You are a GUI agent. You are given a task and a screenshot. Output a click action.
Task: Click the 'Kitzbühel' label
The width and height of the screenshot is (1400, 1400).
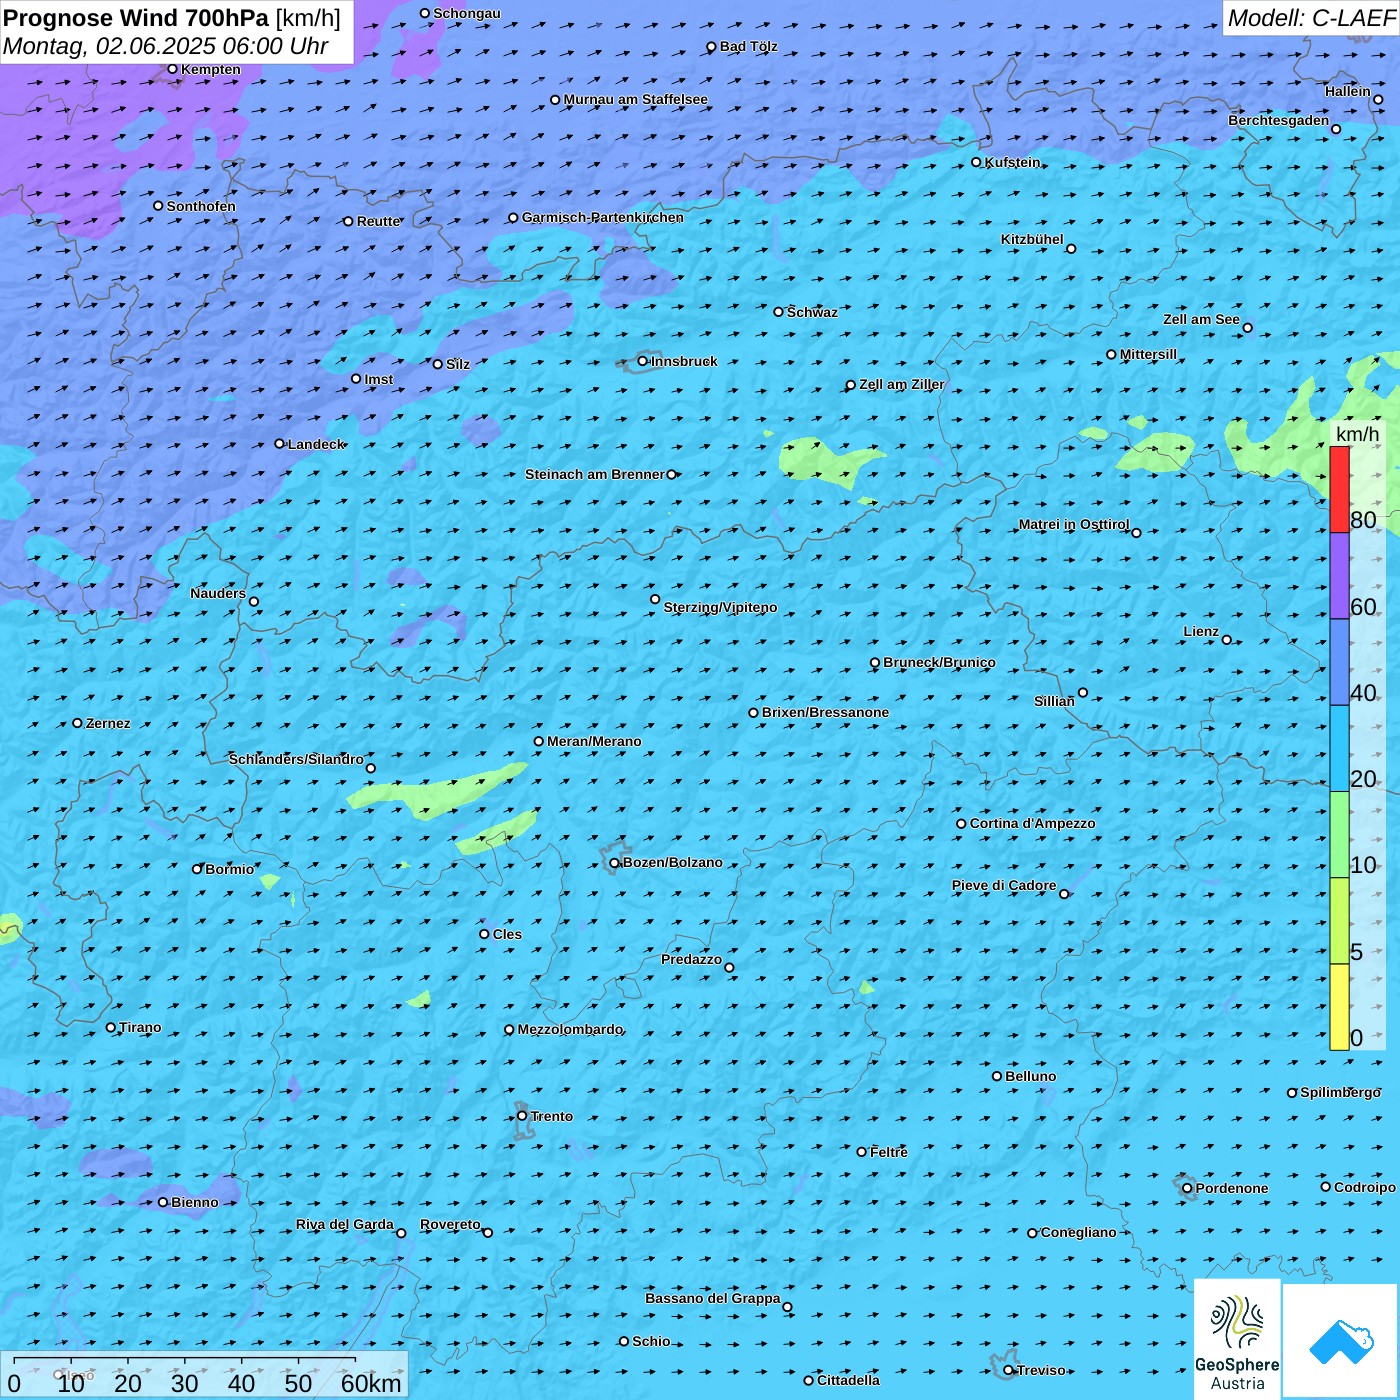[1033, 239]
